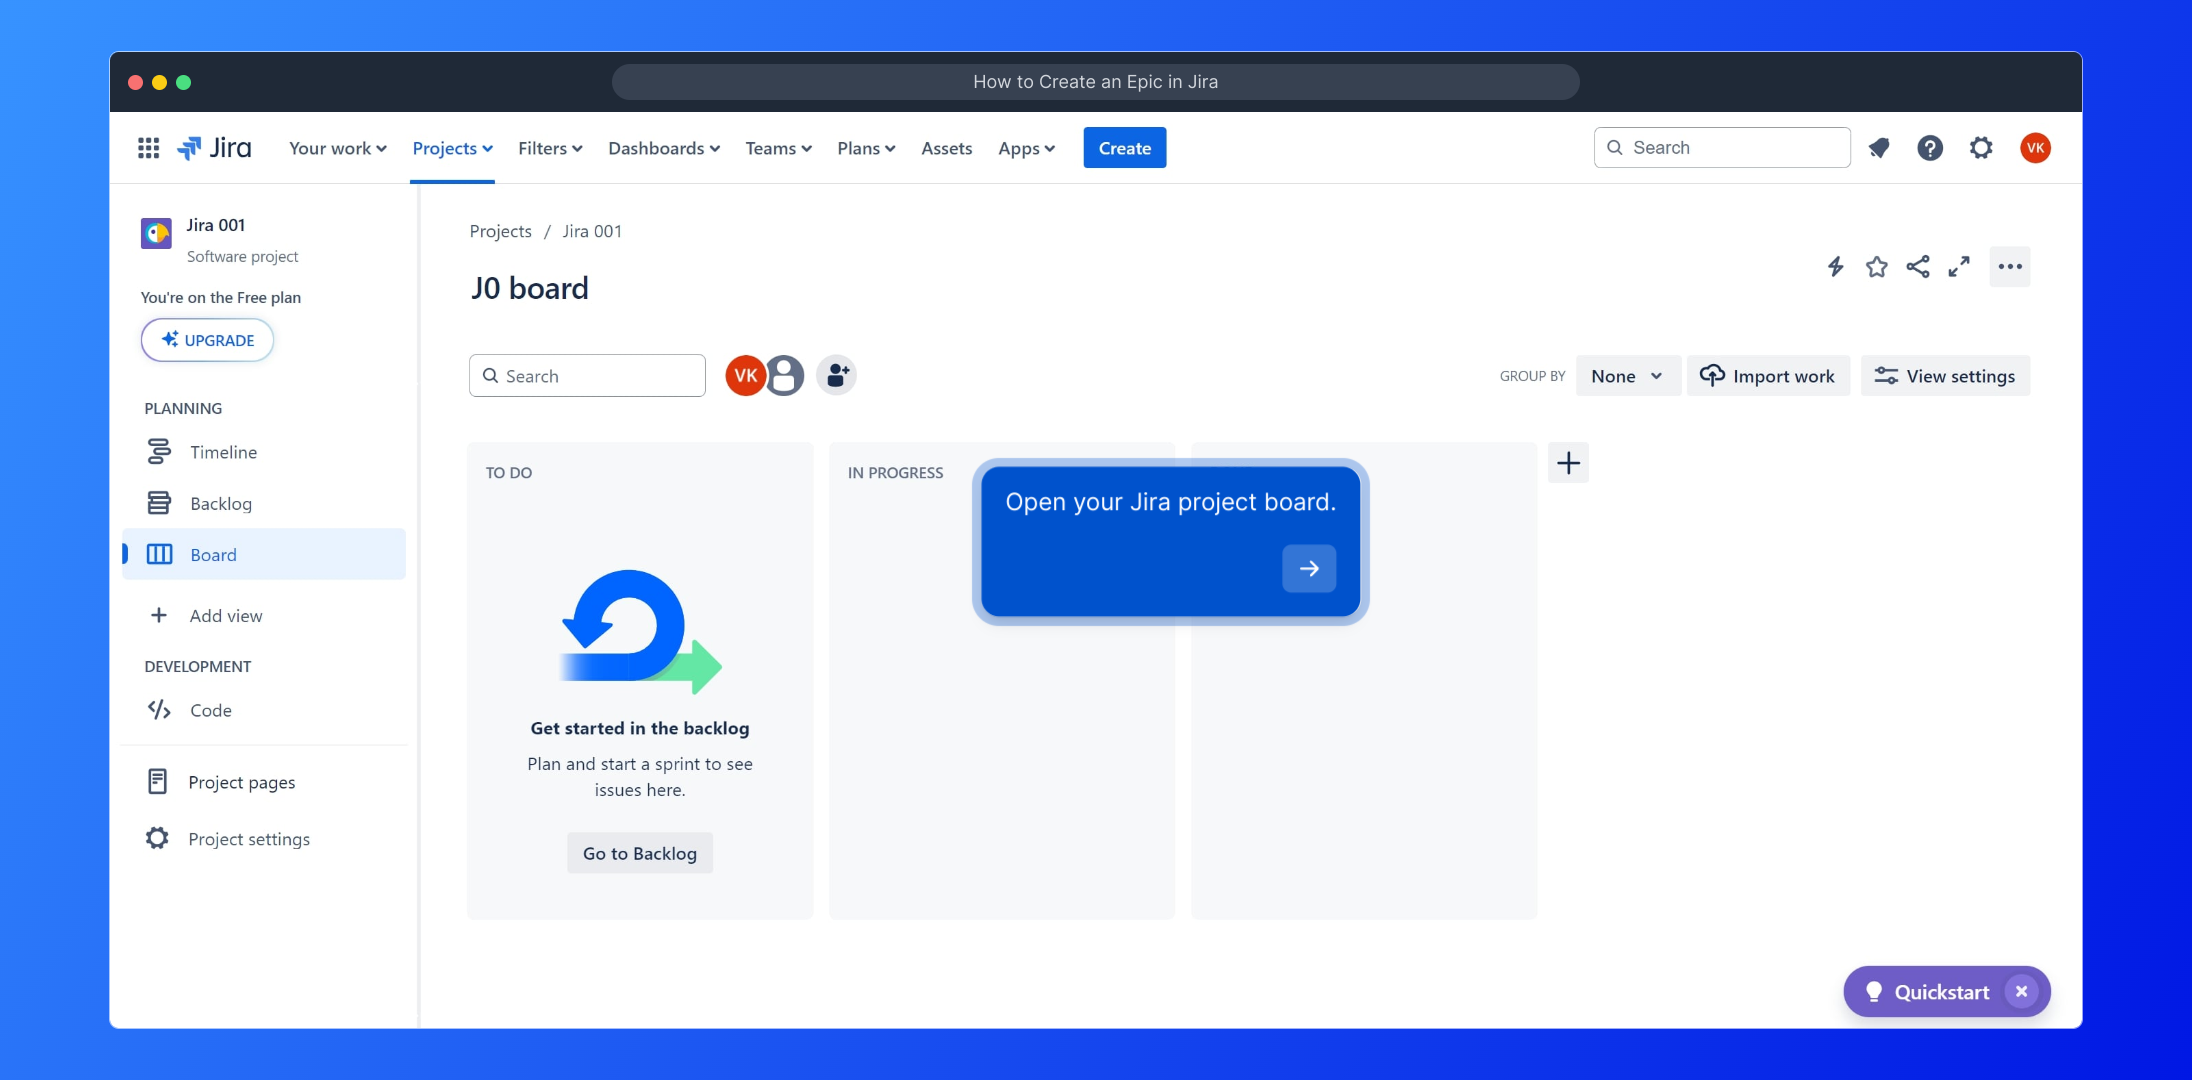Image resolution: width=2192 pixels, height=1080 pixels.
Task: Select Timeline in the sidebar
Action: tap(223, 452)
